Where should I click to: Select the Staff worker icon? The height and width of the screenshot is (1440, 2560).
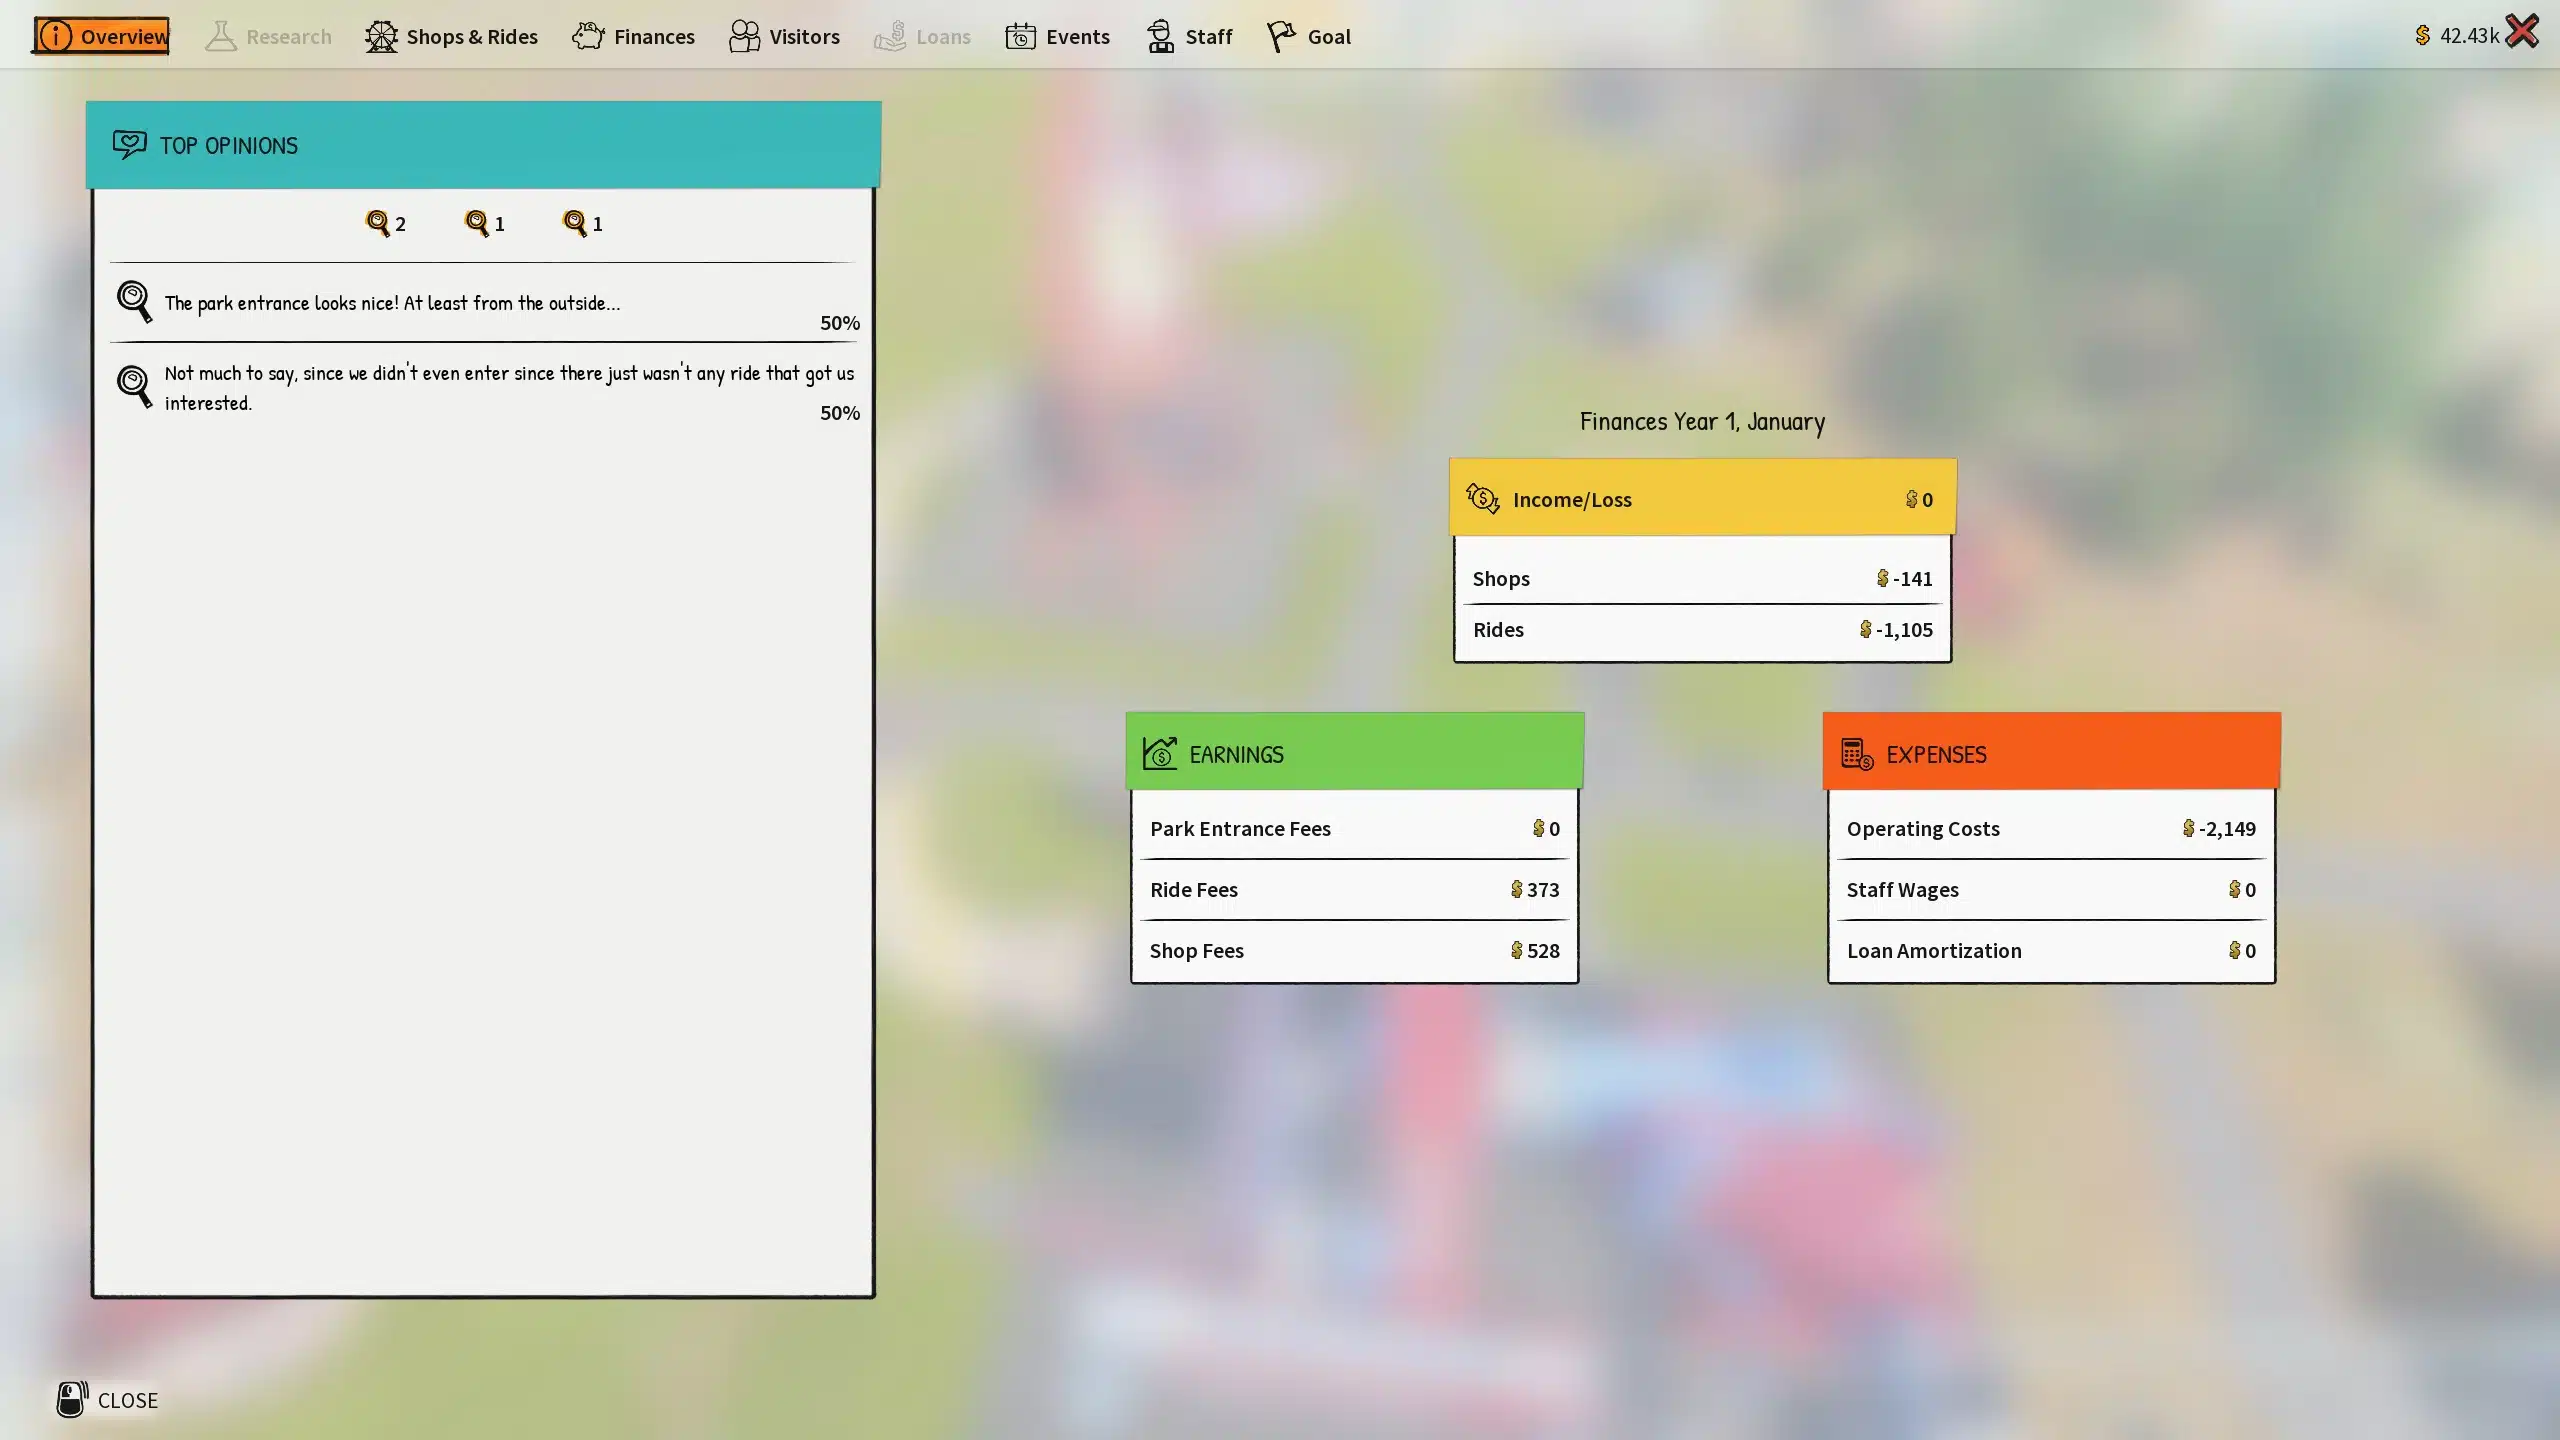(1160, 37)
